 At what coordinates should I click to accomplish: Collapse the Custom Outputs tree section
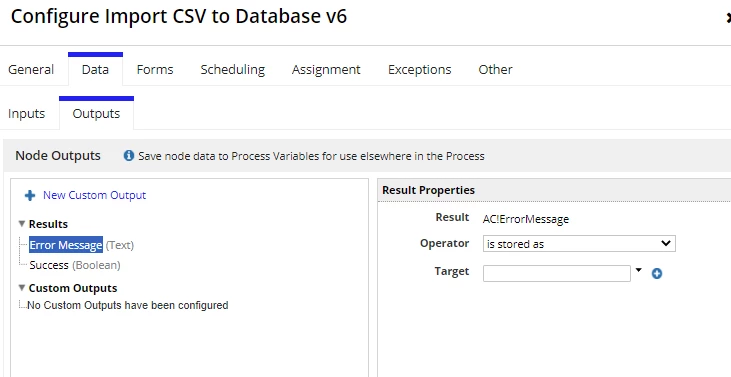tap(21, 288)
